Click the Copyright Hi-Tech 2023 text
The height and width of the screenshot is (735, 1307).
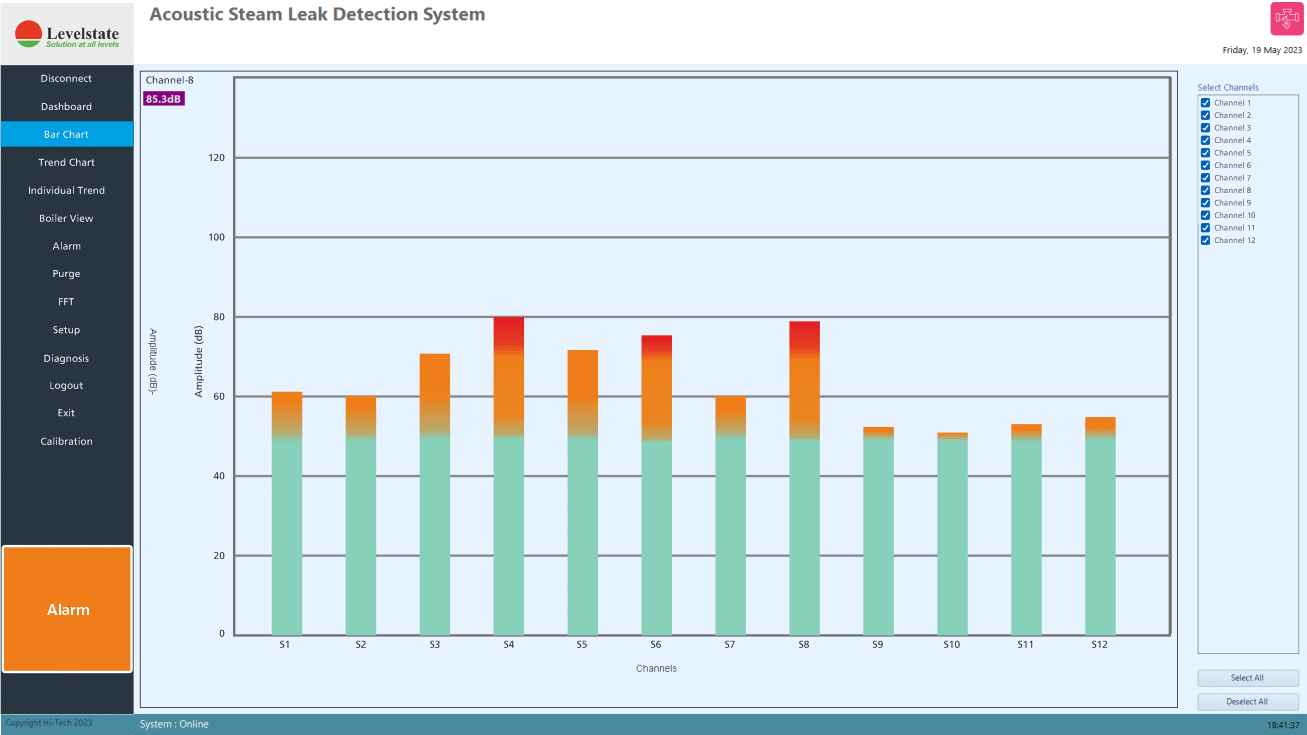click(48, 723)
